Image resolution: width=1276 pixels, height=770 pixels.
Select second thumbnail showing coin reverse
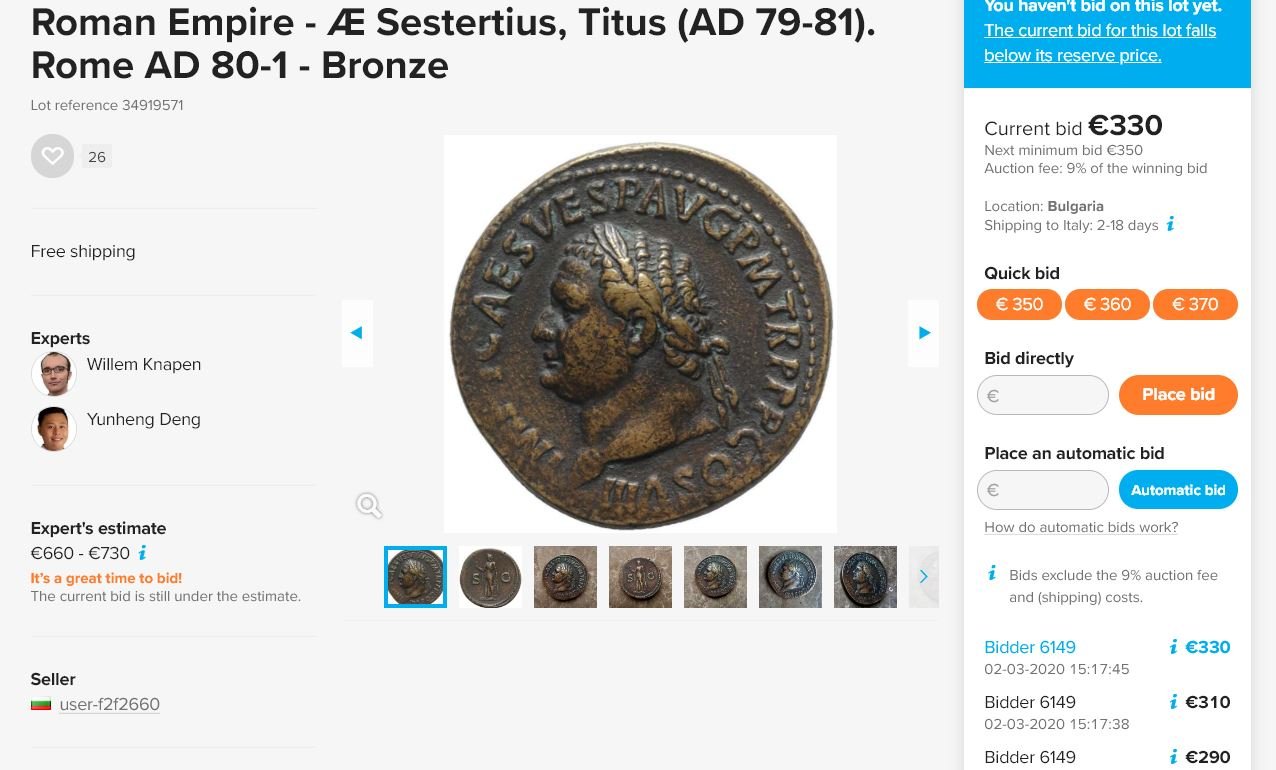pyautogui.click(x=490, y=577)
